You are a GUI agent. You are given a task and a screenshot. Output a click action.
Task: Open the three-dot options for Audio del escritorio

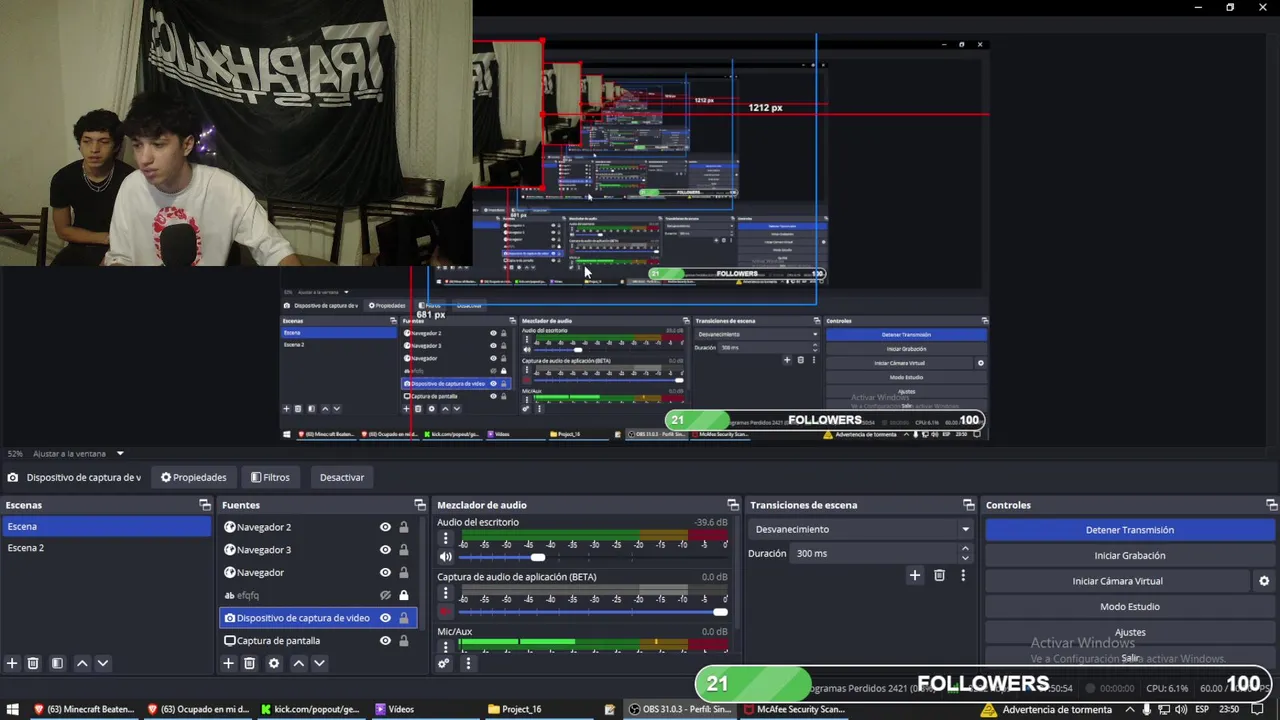(446, 538)
